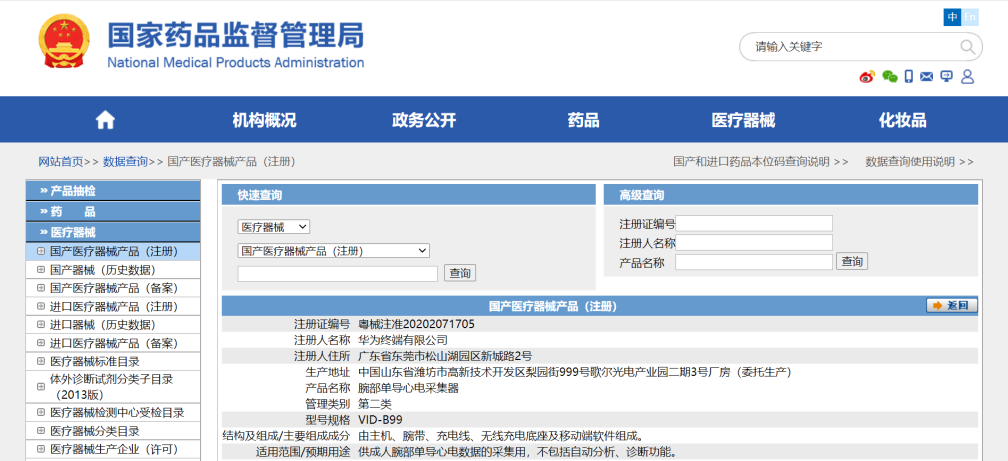Open the 医疗器械 navigation menu
Screen dimensions: 1008x461
(x=743, y=120)
